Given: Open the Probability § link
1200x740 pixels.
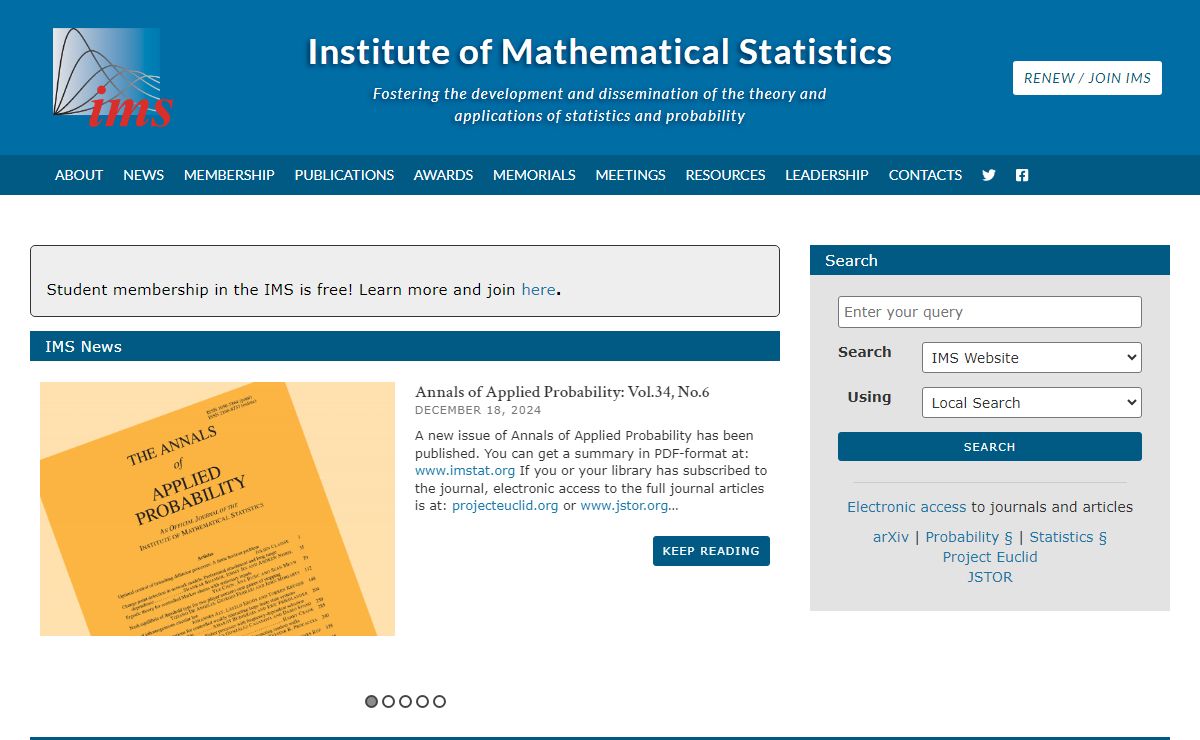Looking at the screenshot, I should click(969, 537).
